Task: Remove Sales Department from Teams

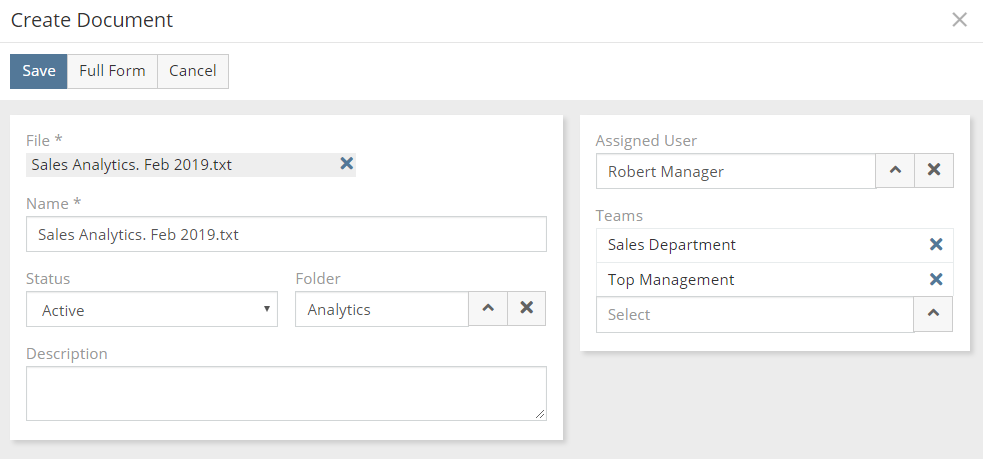Action: (935, 245)
